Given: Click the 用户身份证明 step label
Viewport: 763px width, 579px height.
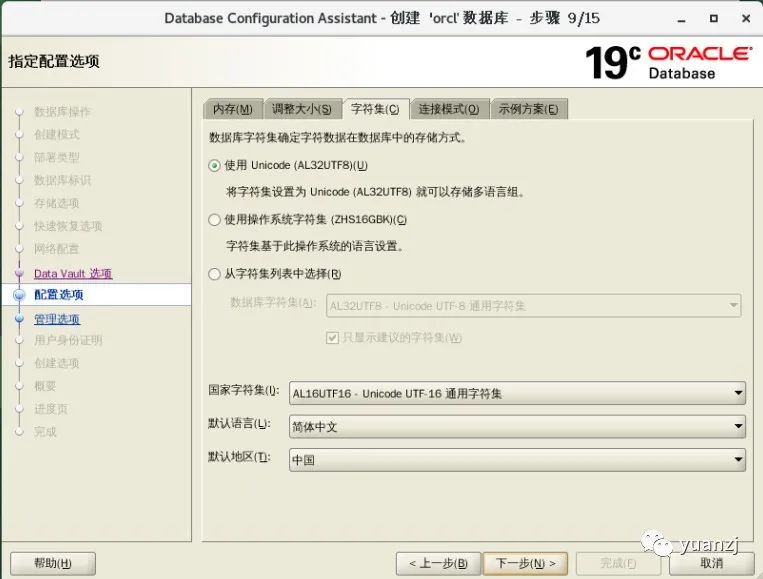Looking at the screenshot, I should (68, 340).
